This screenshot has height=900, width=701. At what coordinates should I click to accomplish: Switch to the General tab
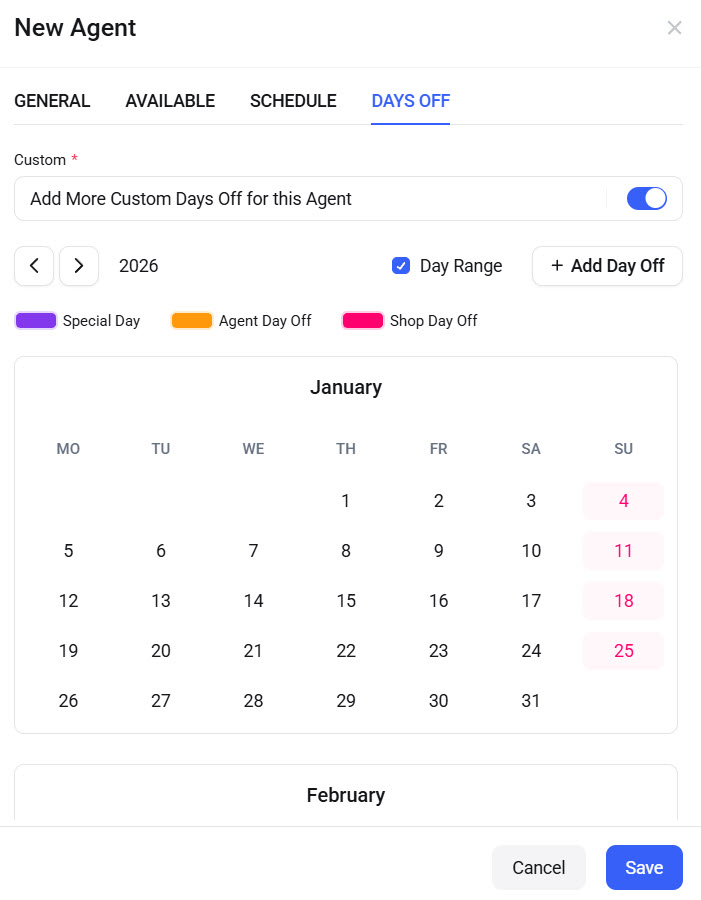[x=52, y=101]
